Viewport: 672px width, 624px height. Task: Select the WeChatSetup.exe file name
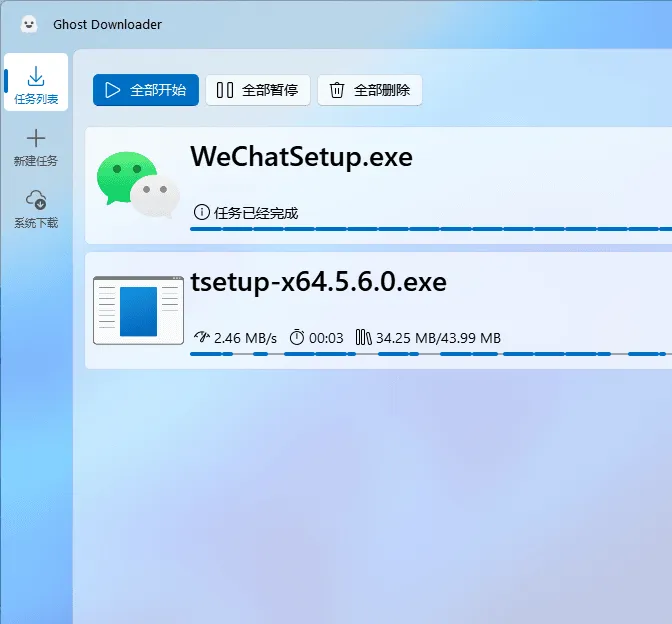(301, 156)
